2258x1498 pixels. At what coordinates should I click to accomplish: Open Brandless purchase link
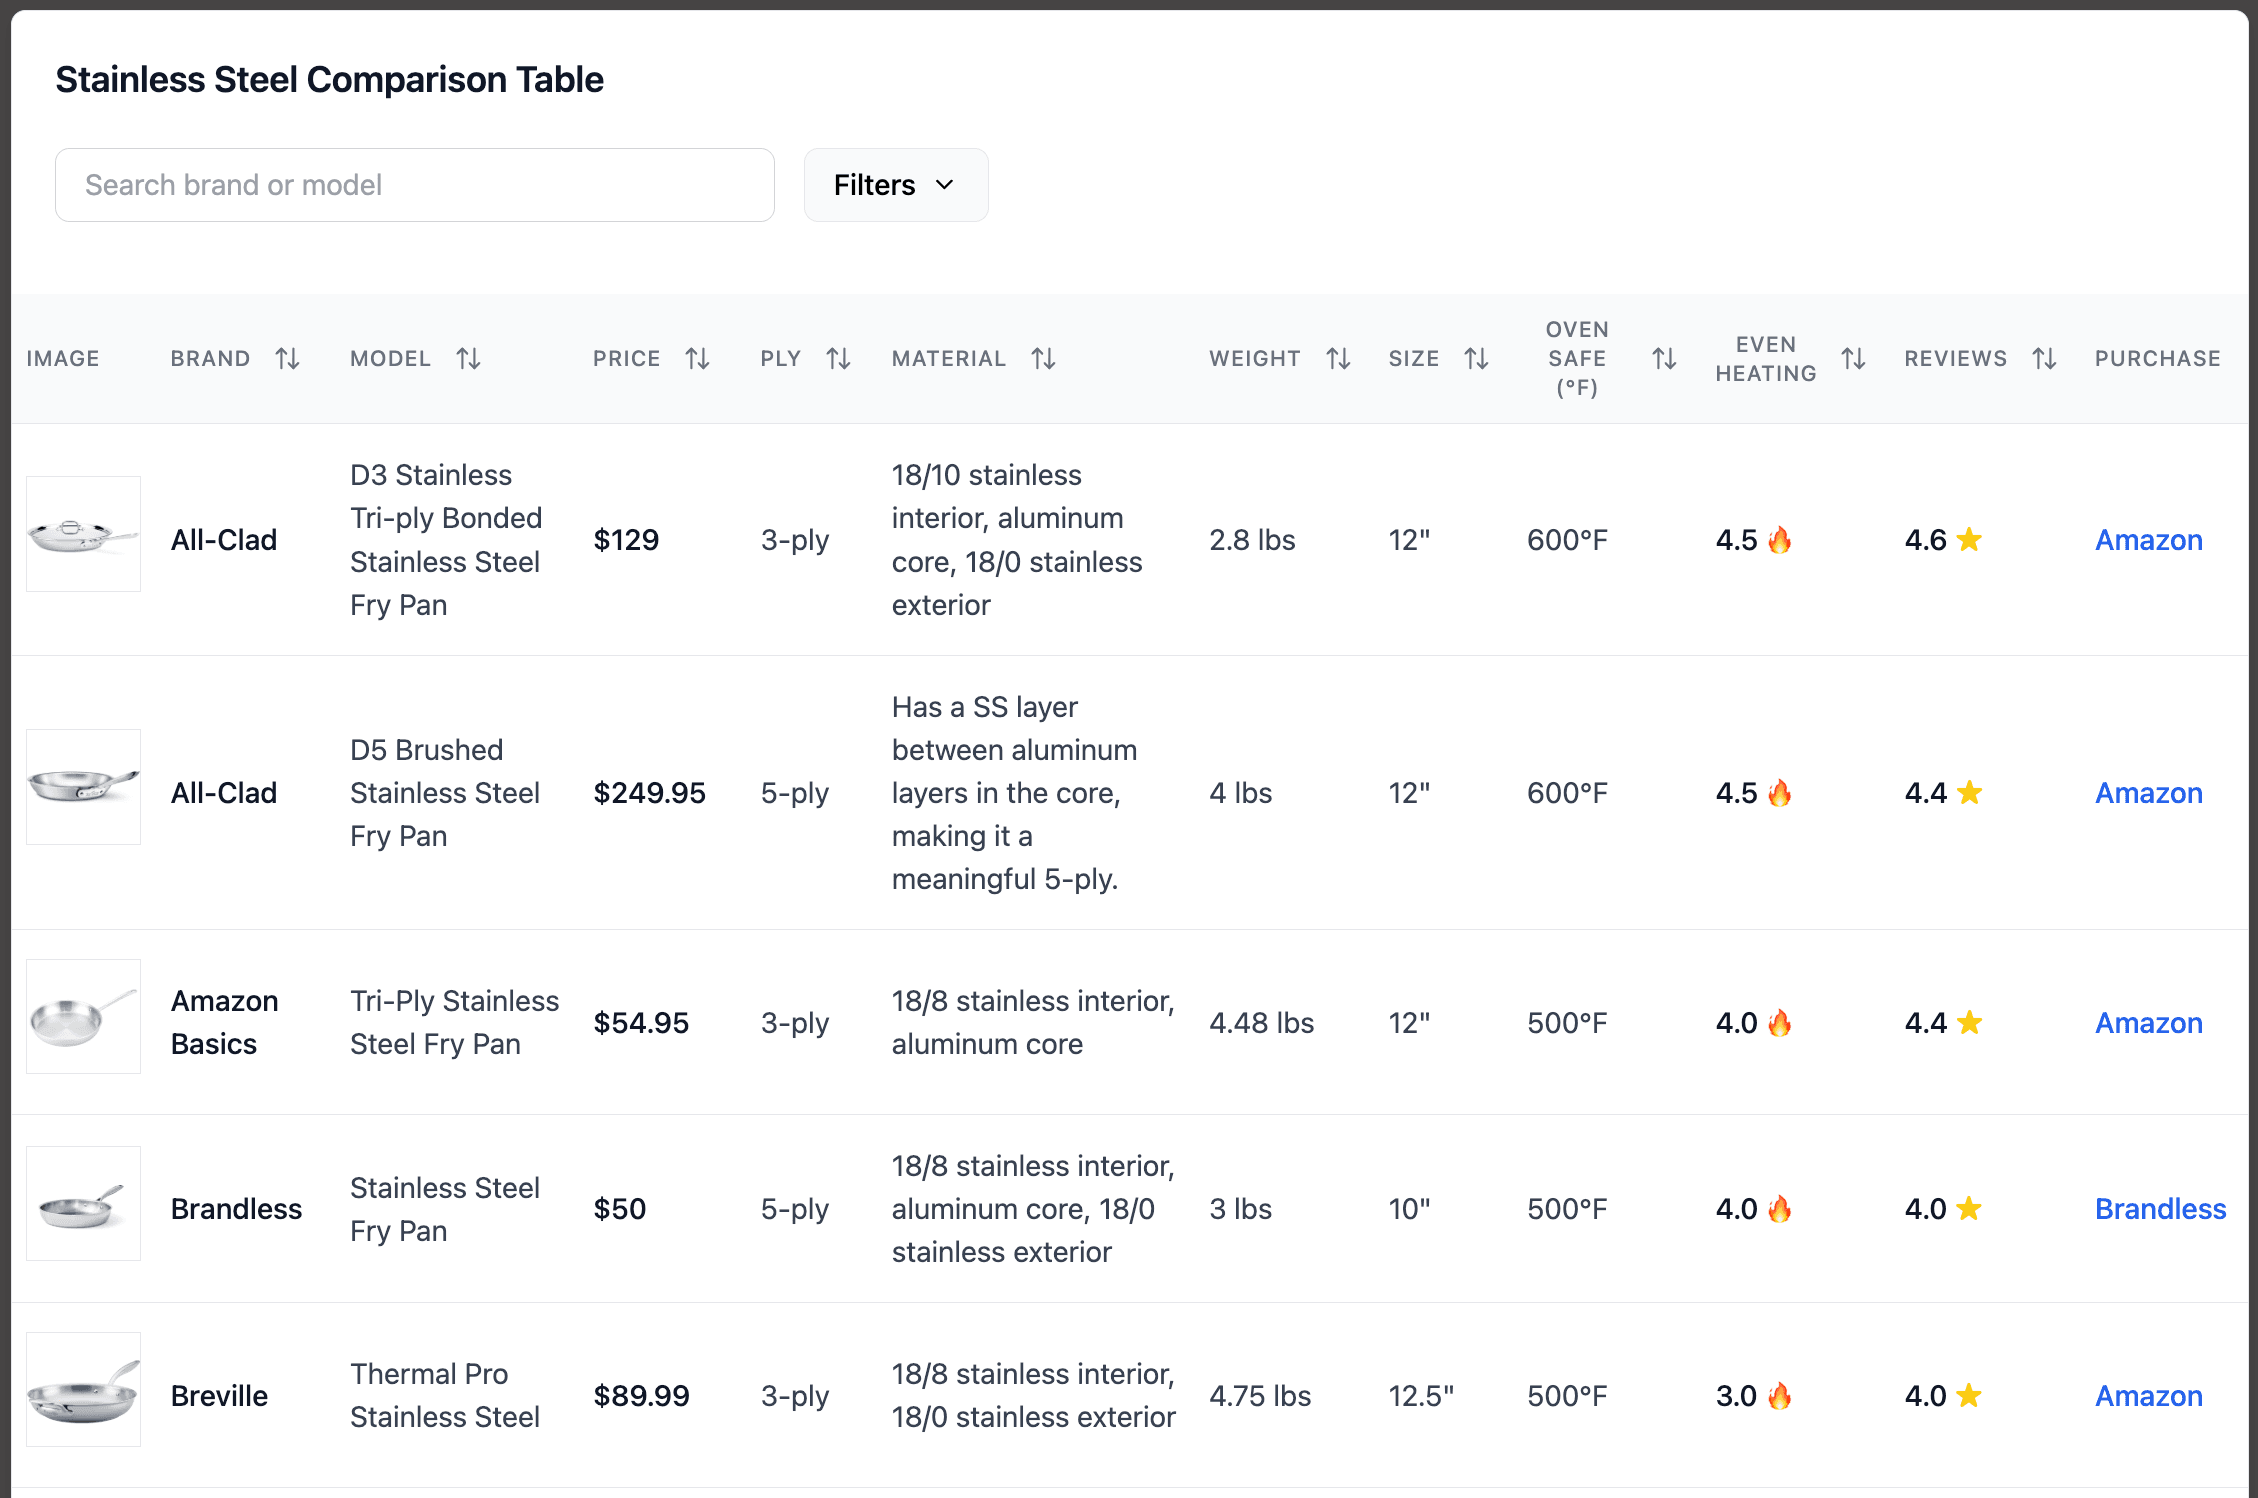point(2161,1209)
